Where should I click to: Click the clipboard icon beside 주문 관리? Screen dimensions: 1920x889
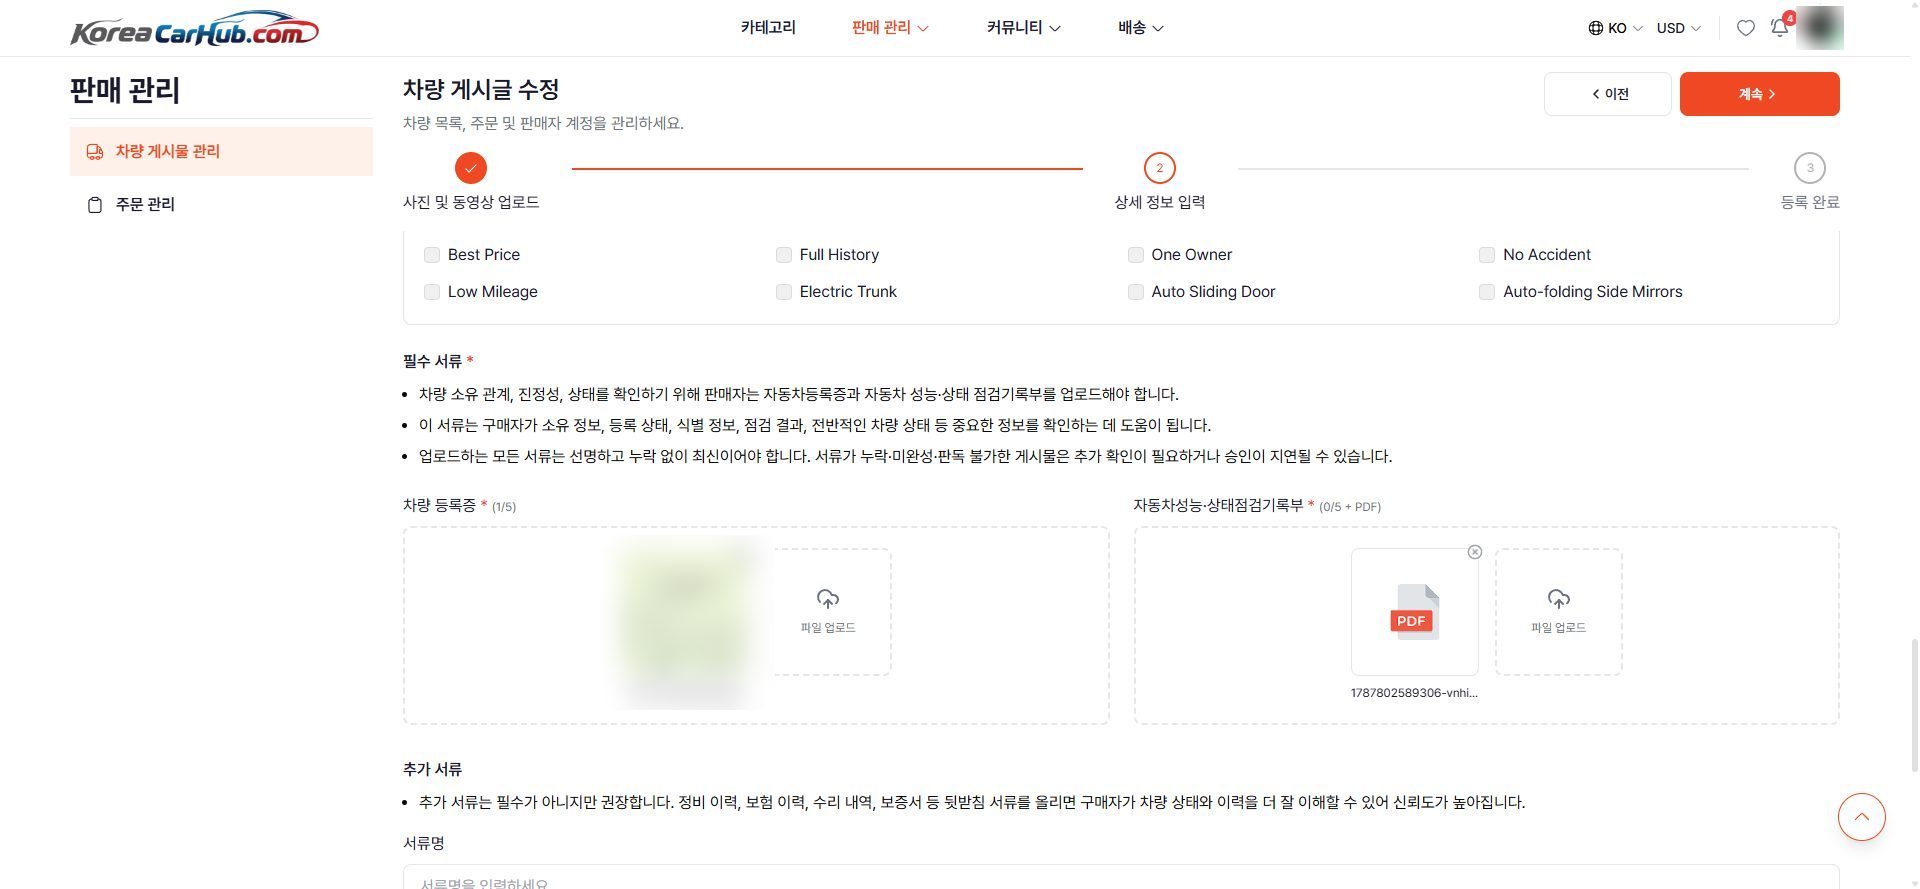click(95, 205)
